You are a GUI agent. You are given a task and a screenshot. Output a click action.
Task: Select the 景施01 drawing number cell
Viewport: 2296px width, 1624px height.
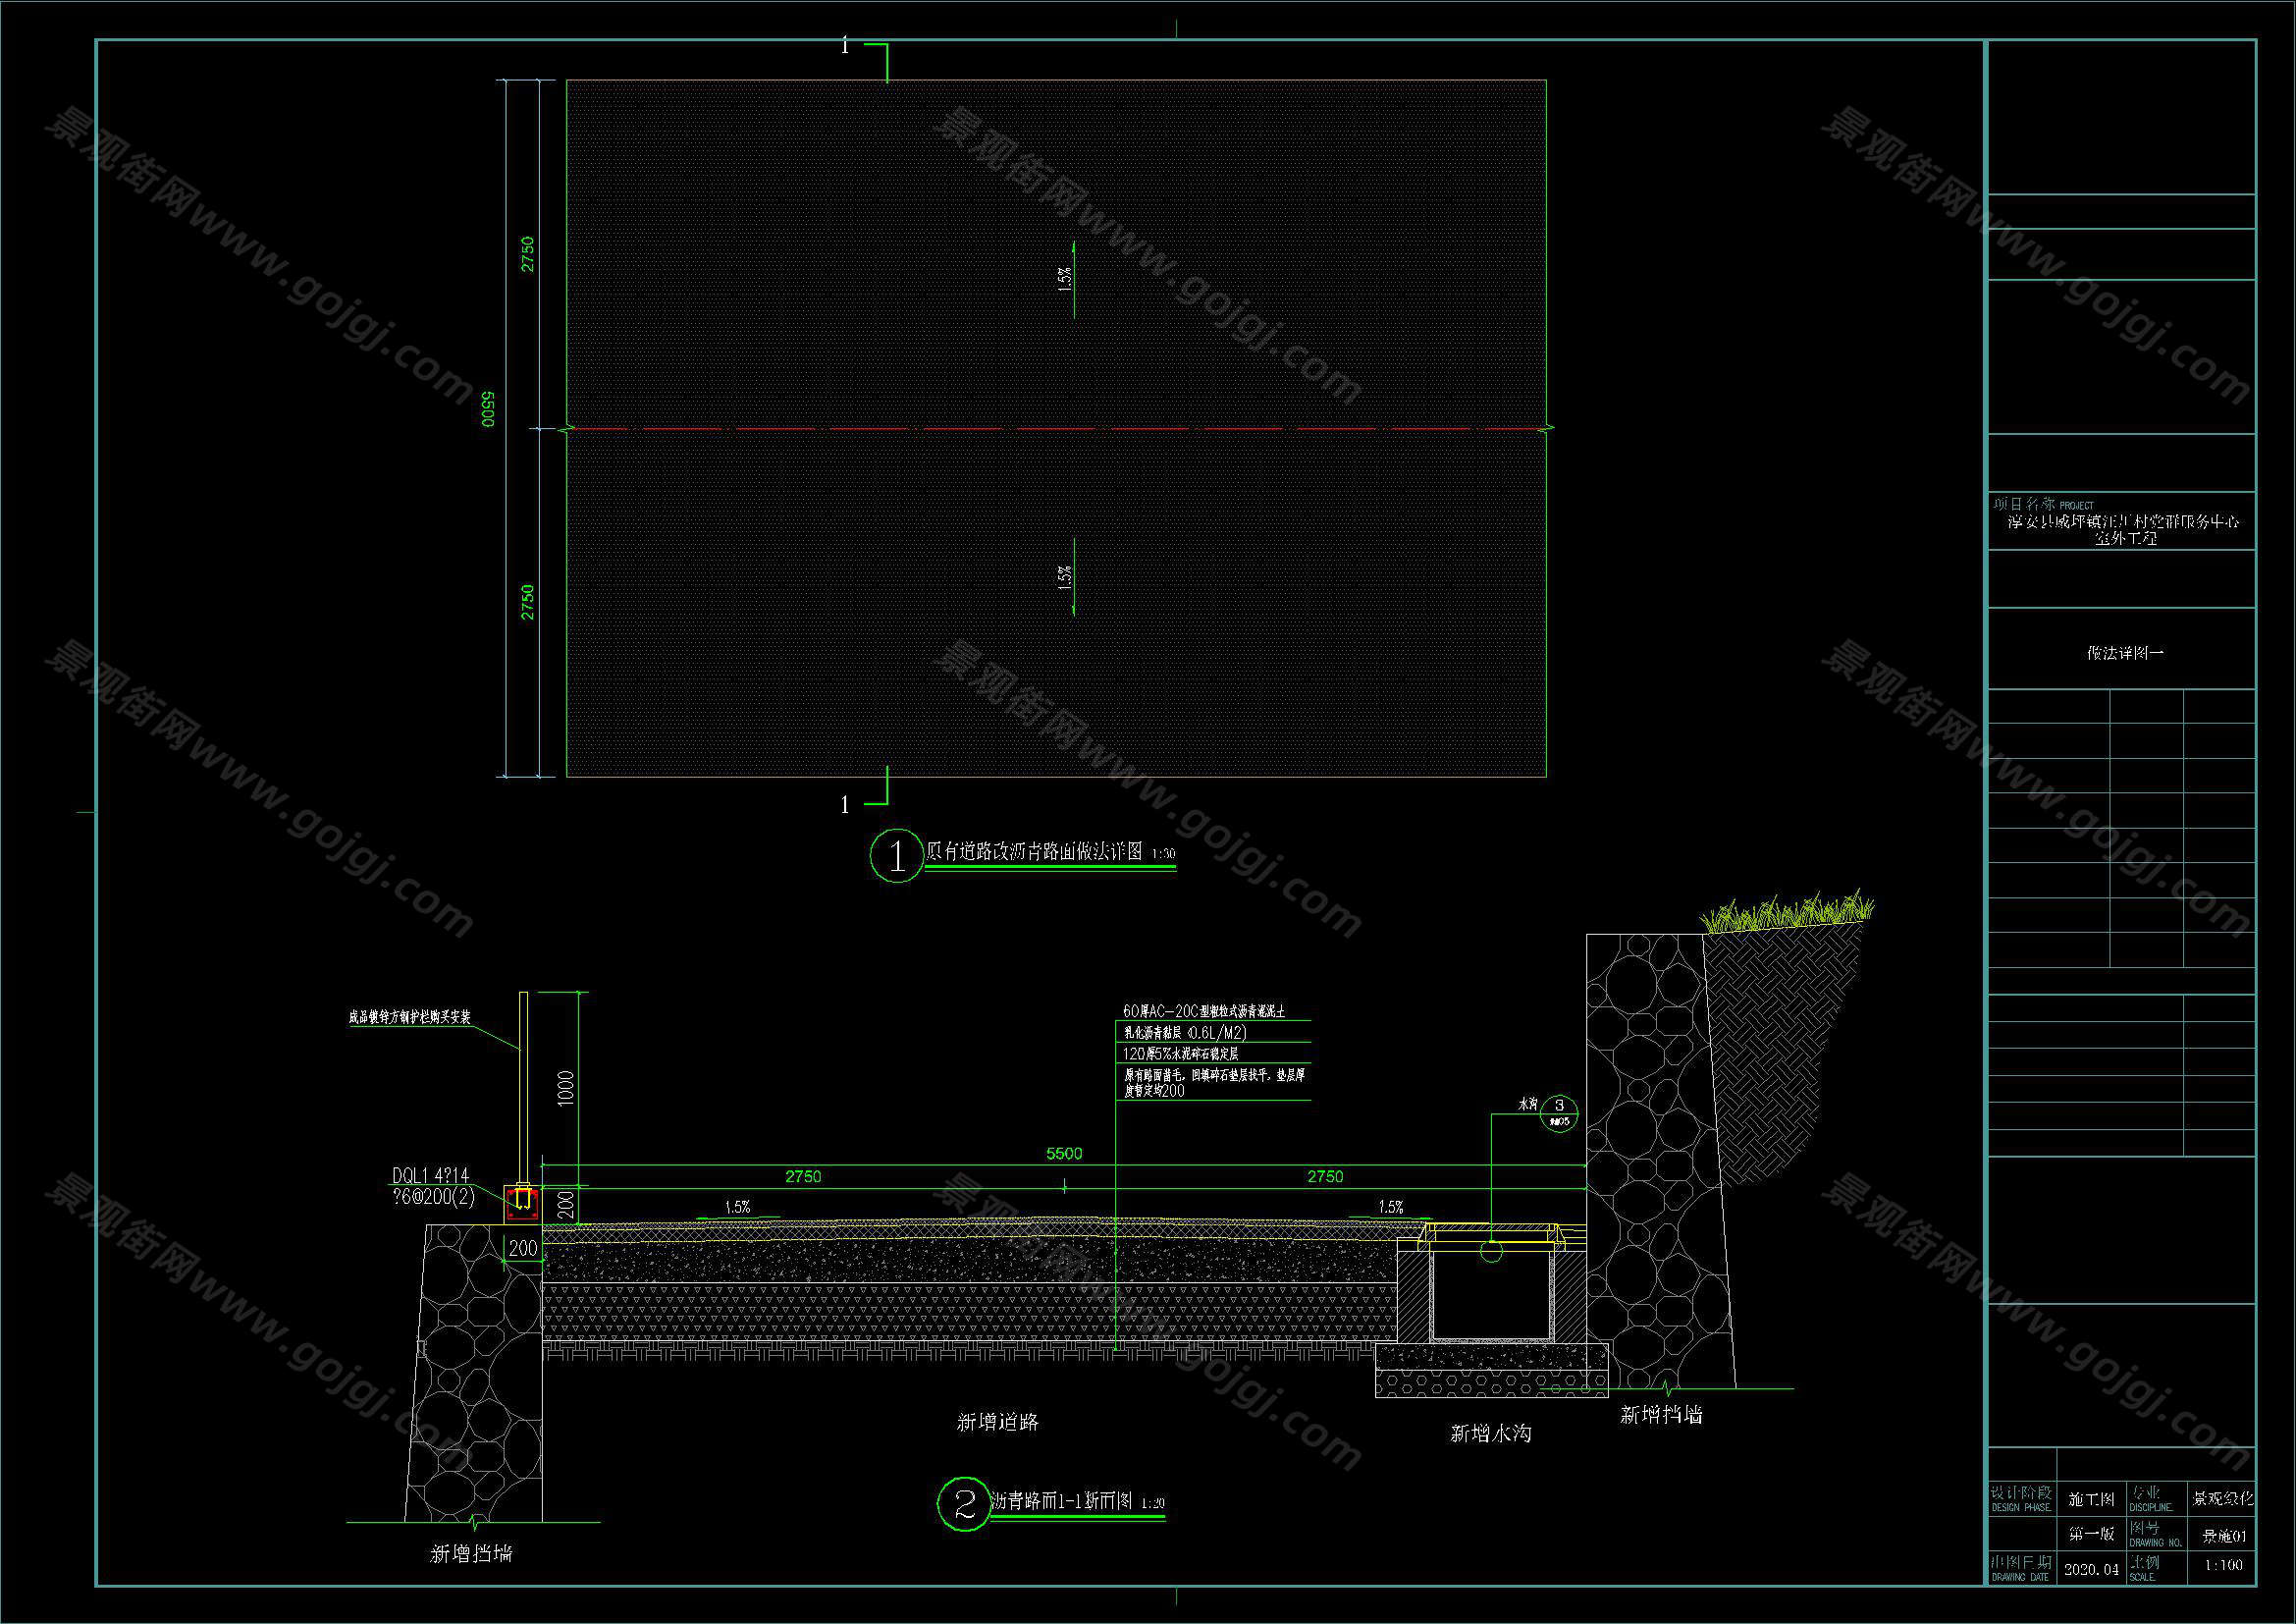click(2224, 1536)
